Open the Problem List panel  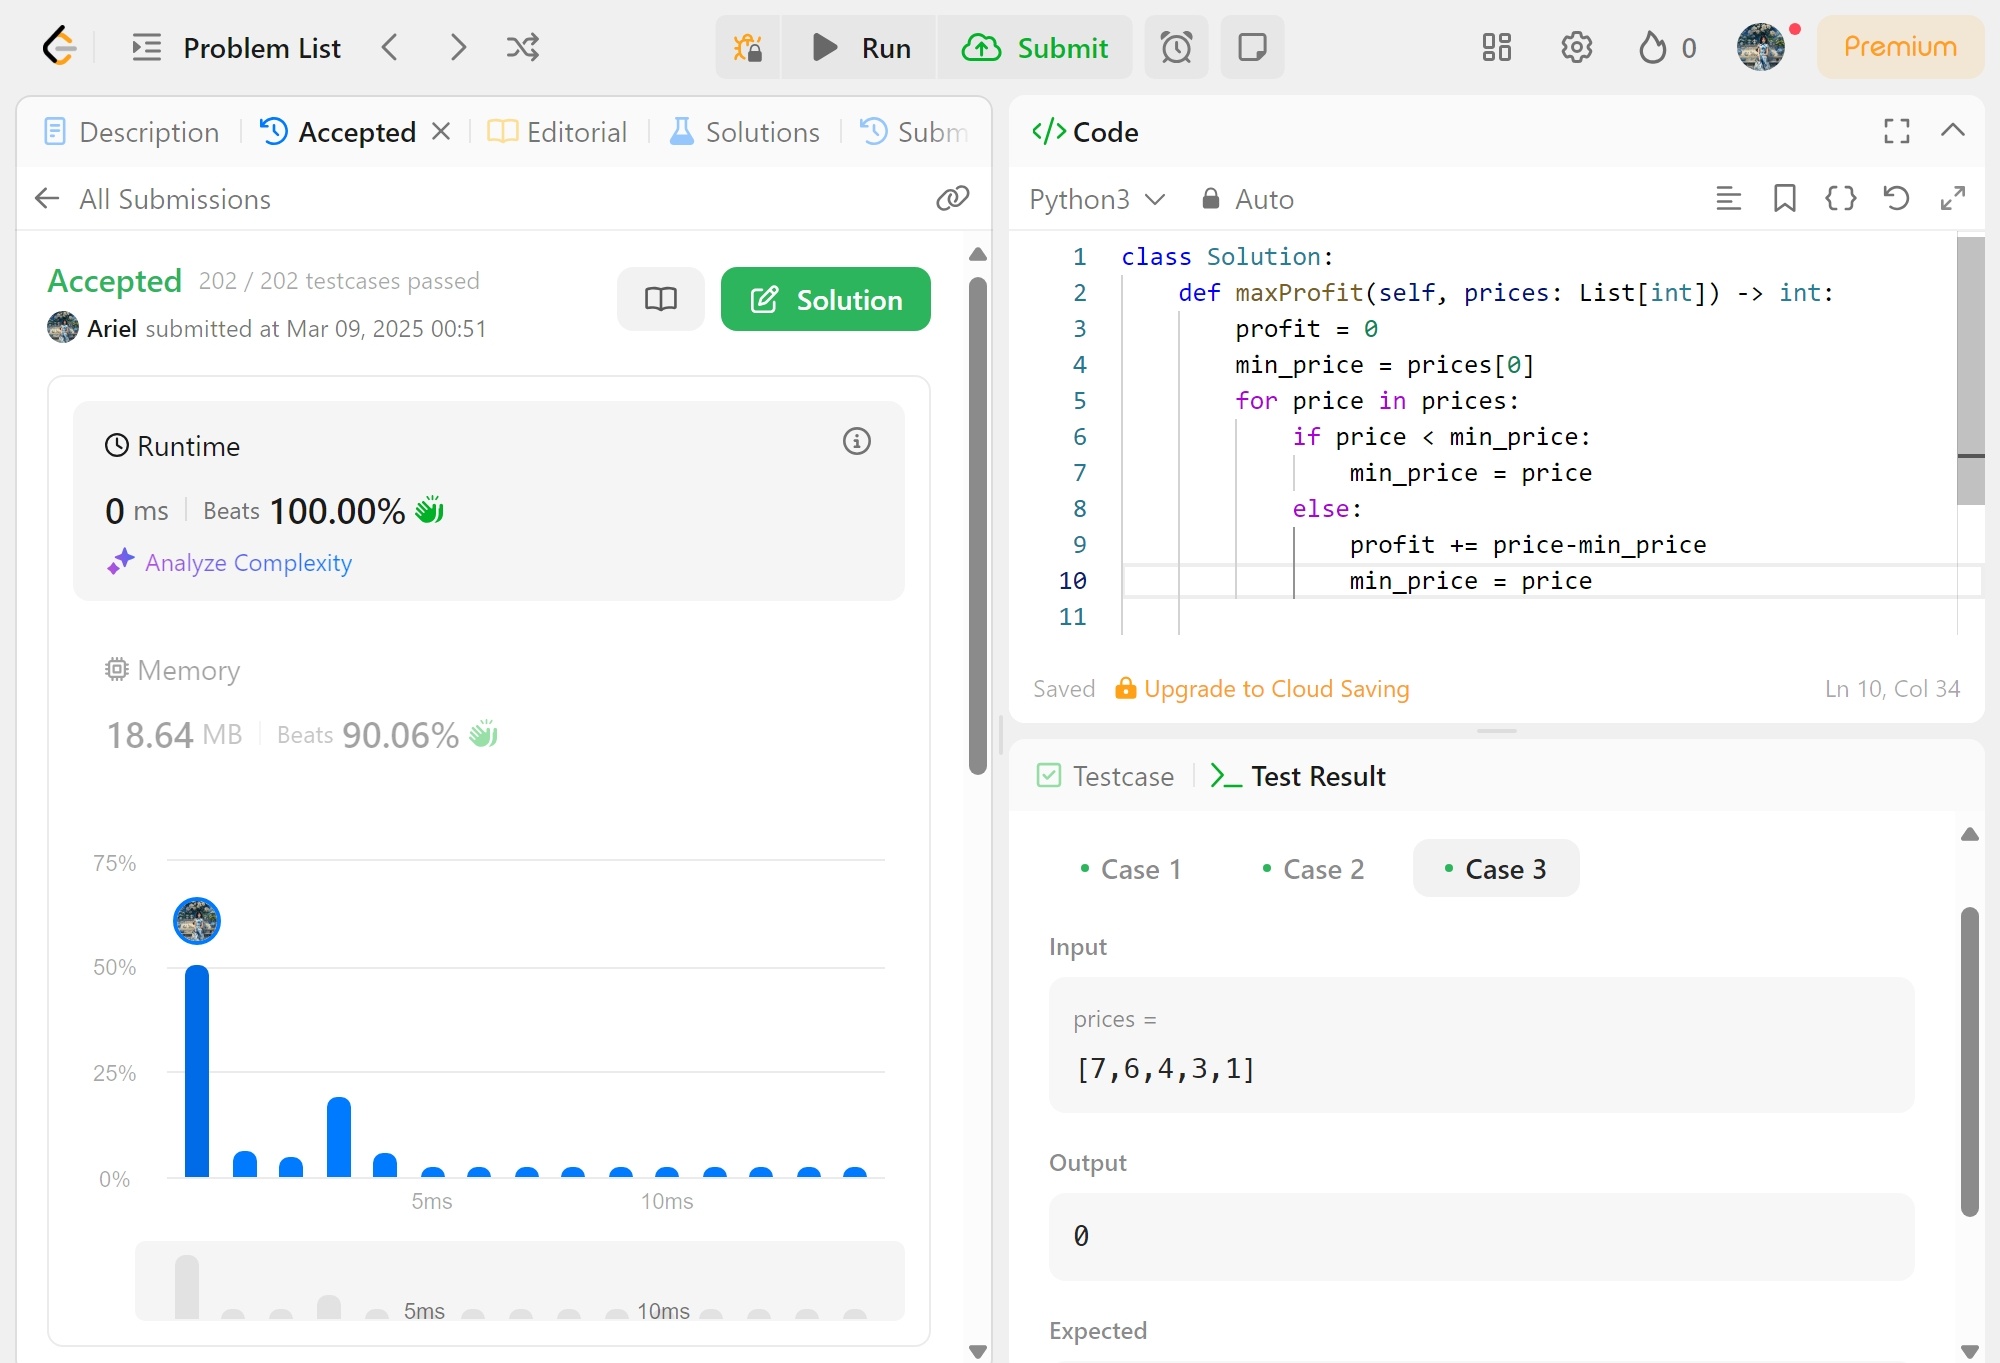(237, 47)
